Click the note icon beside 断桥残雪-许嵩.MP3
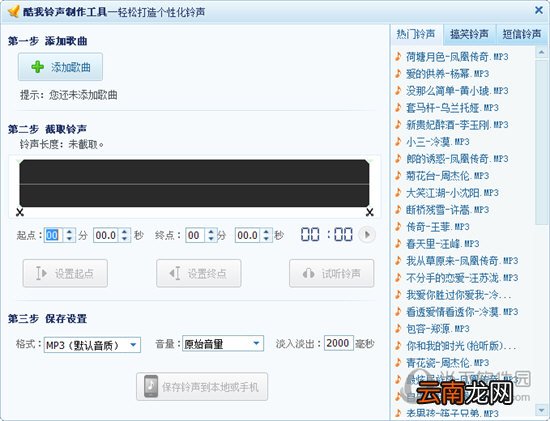 point(398,209)
